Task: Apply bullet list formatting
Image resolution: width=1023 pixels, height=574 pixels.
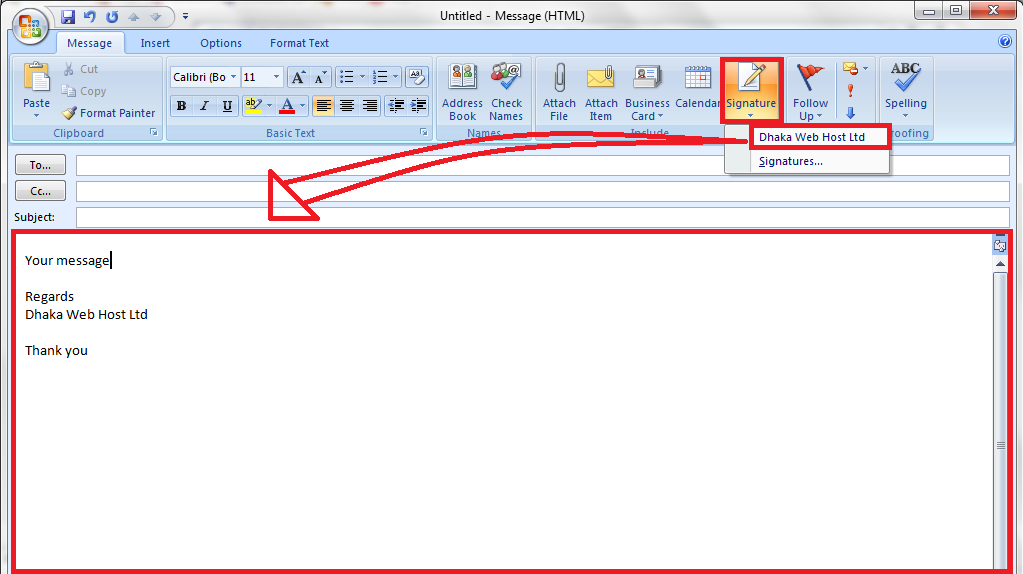Action: pyautogui.click(x=347, y=77)
